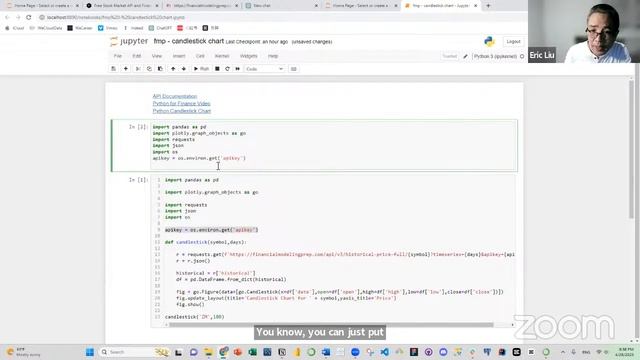Open the Insert menu
The image size is (640, 360).
pos(179,56)
